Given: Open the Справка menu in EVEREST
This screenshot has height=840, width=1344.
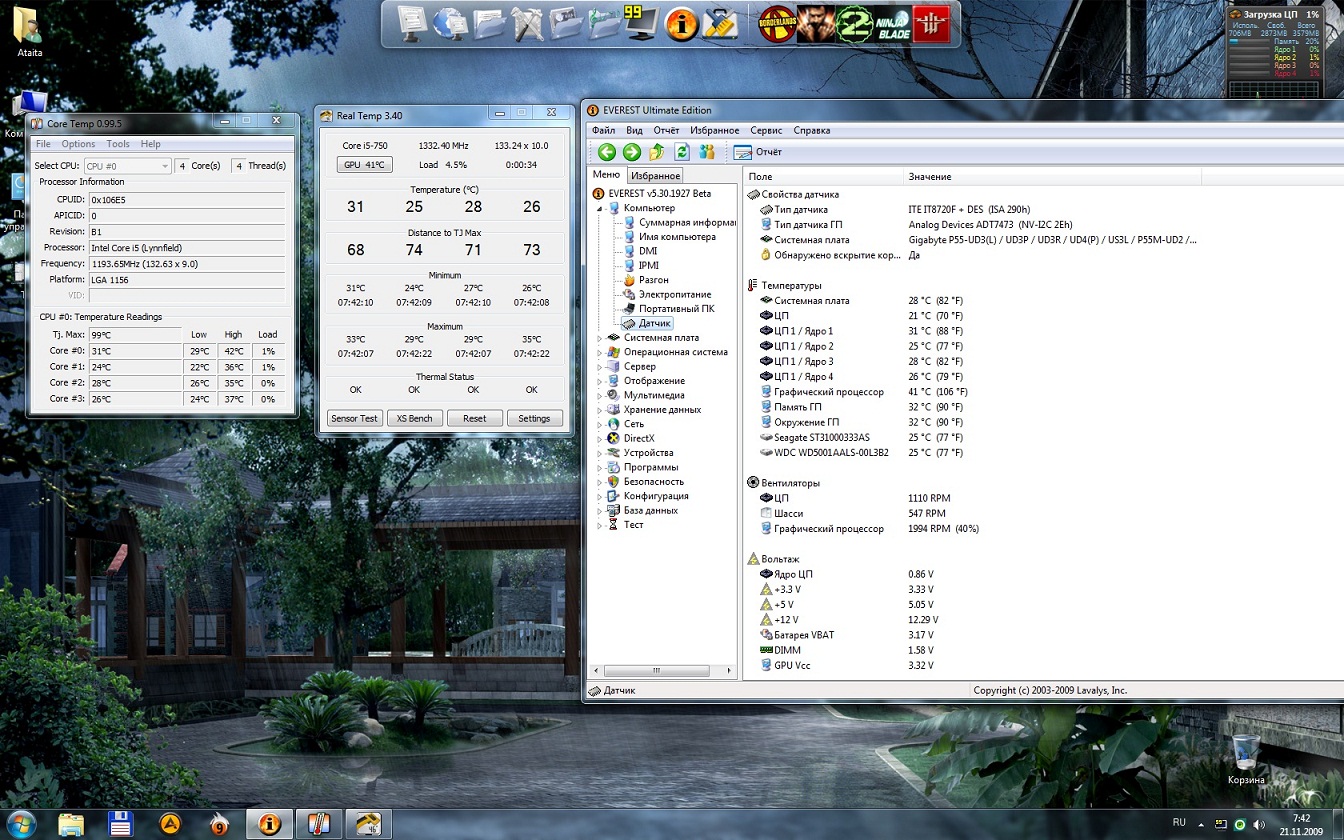Looking at the screenshot, I should (x=812, y=130).
